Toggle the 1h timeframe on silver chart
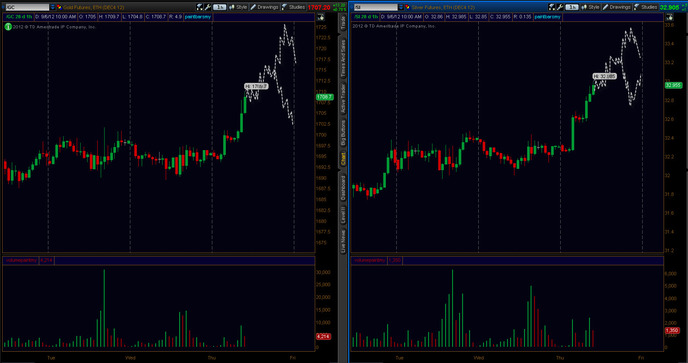 pos(572,7)
